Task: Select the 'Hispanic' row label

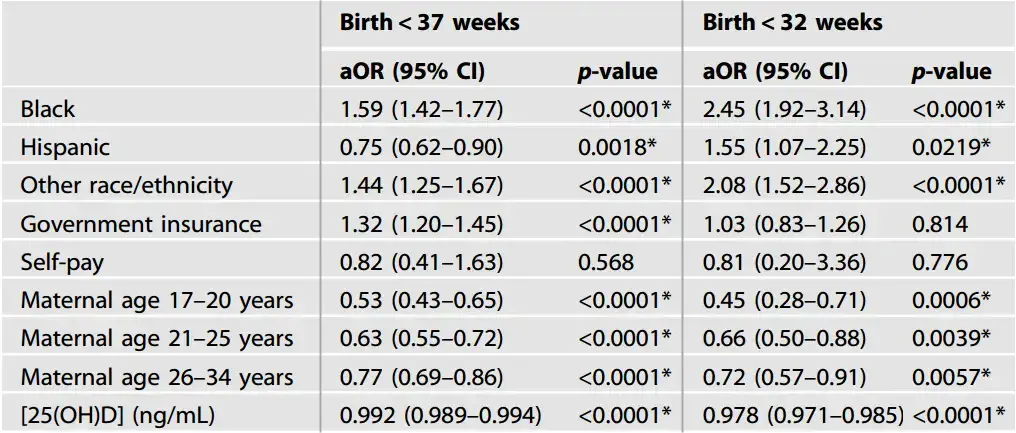Action: pyautogui.click(x=65, y=147)
